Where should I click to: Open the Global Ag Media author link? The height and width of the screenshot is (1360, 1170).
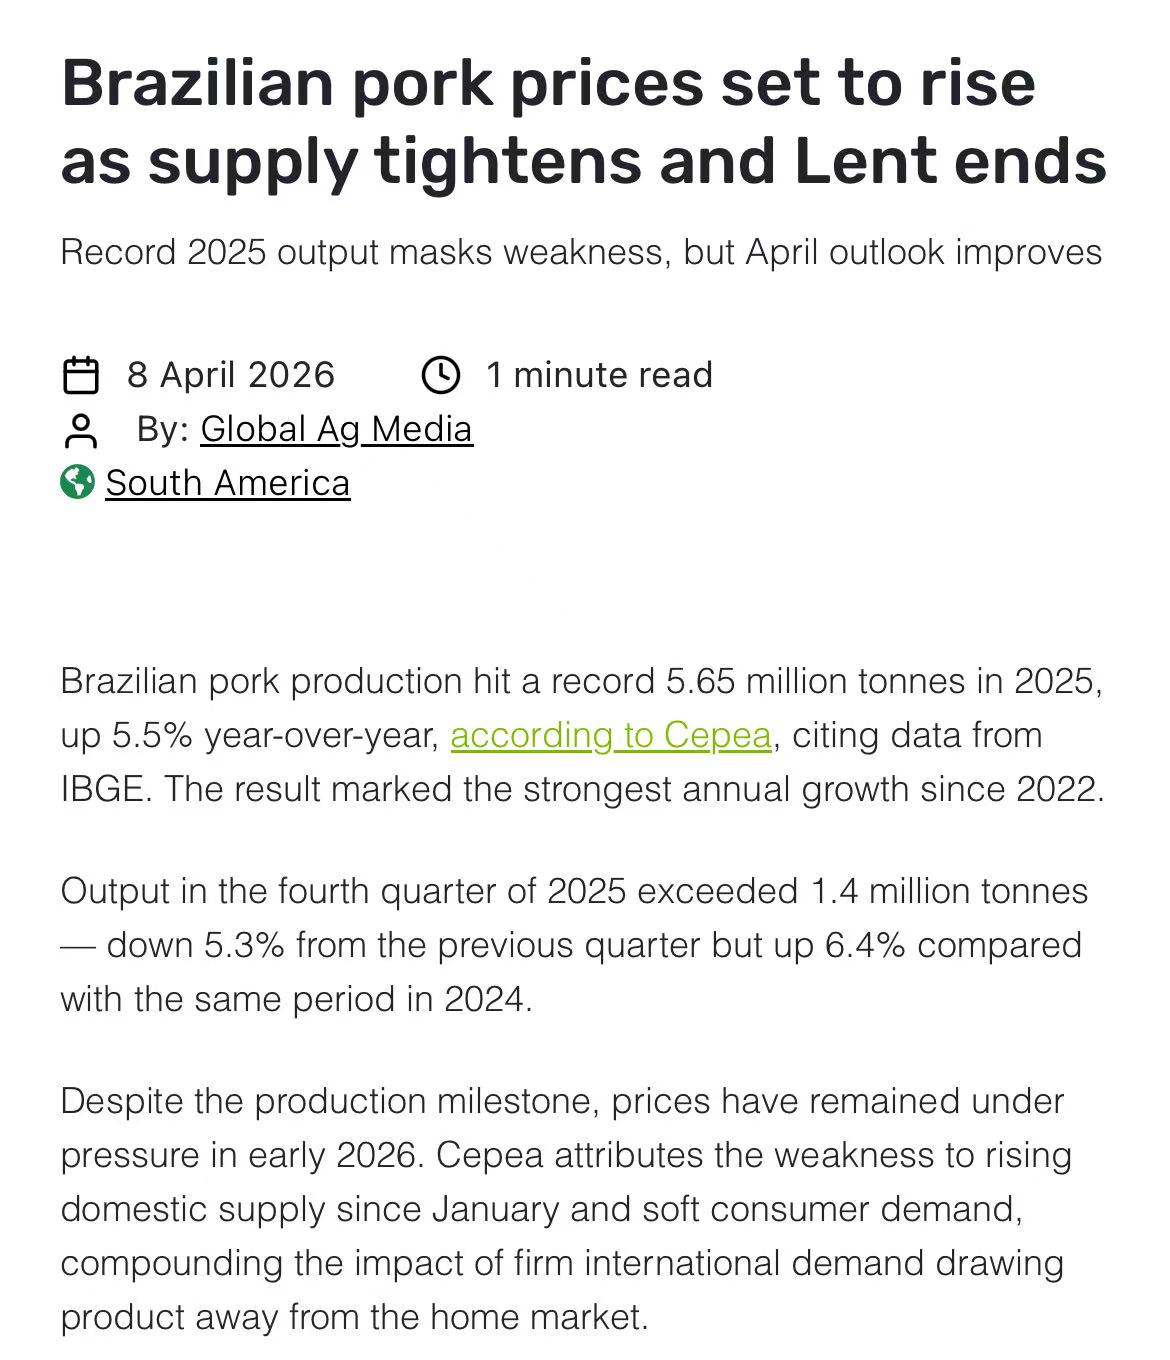click(x=336, y=429)
